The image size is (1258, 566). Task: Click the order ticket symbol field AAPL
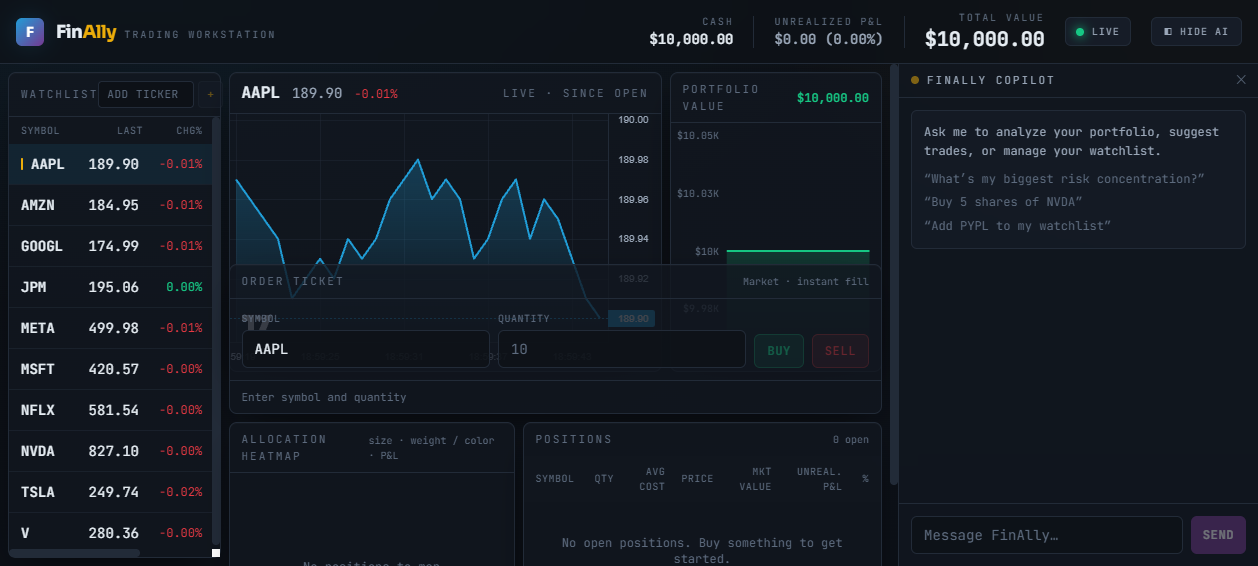click(x=366, y=349)
